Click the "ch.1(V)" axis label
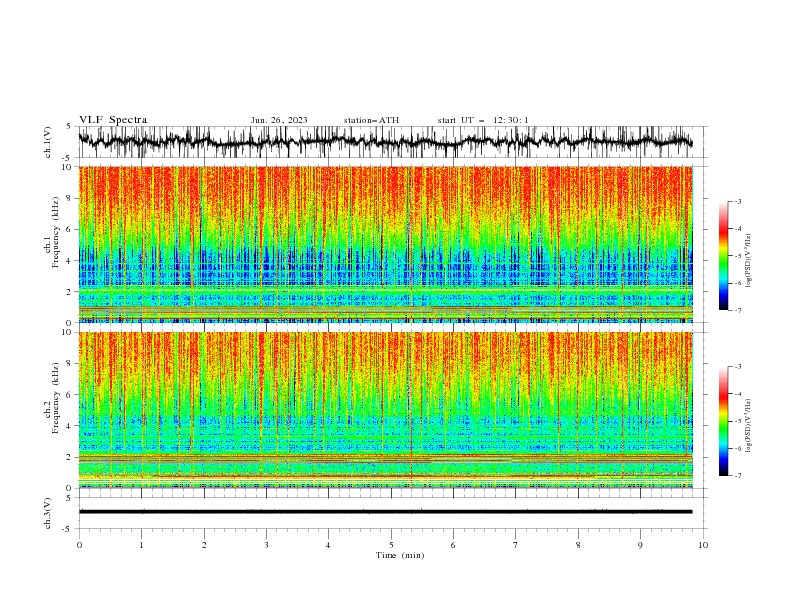This screenshot has height=612, width=792. pos(48,142)
